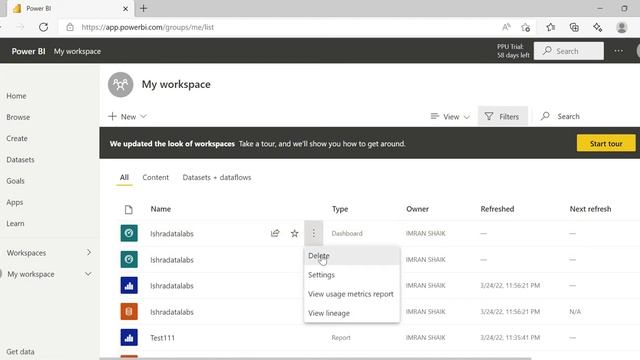Sort by the Owner column header

417,209
